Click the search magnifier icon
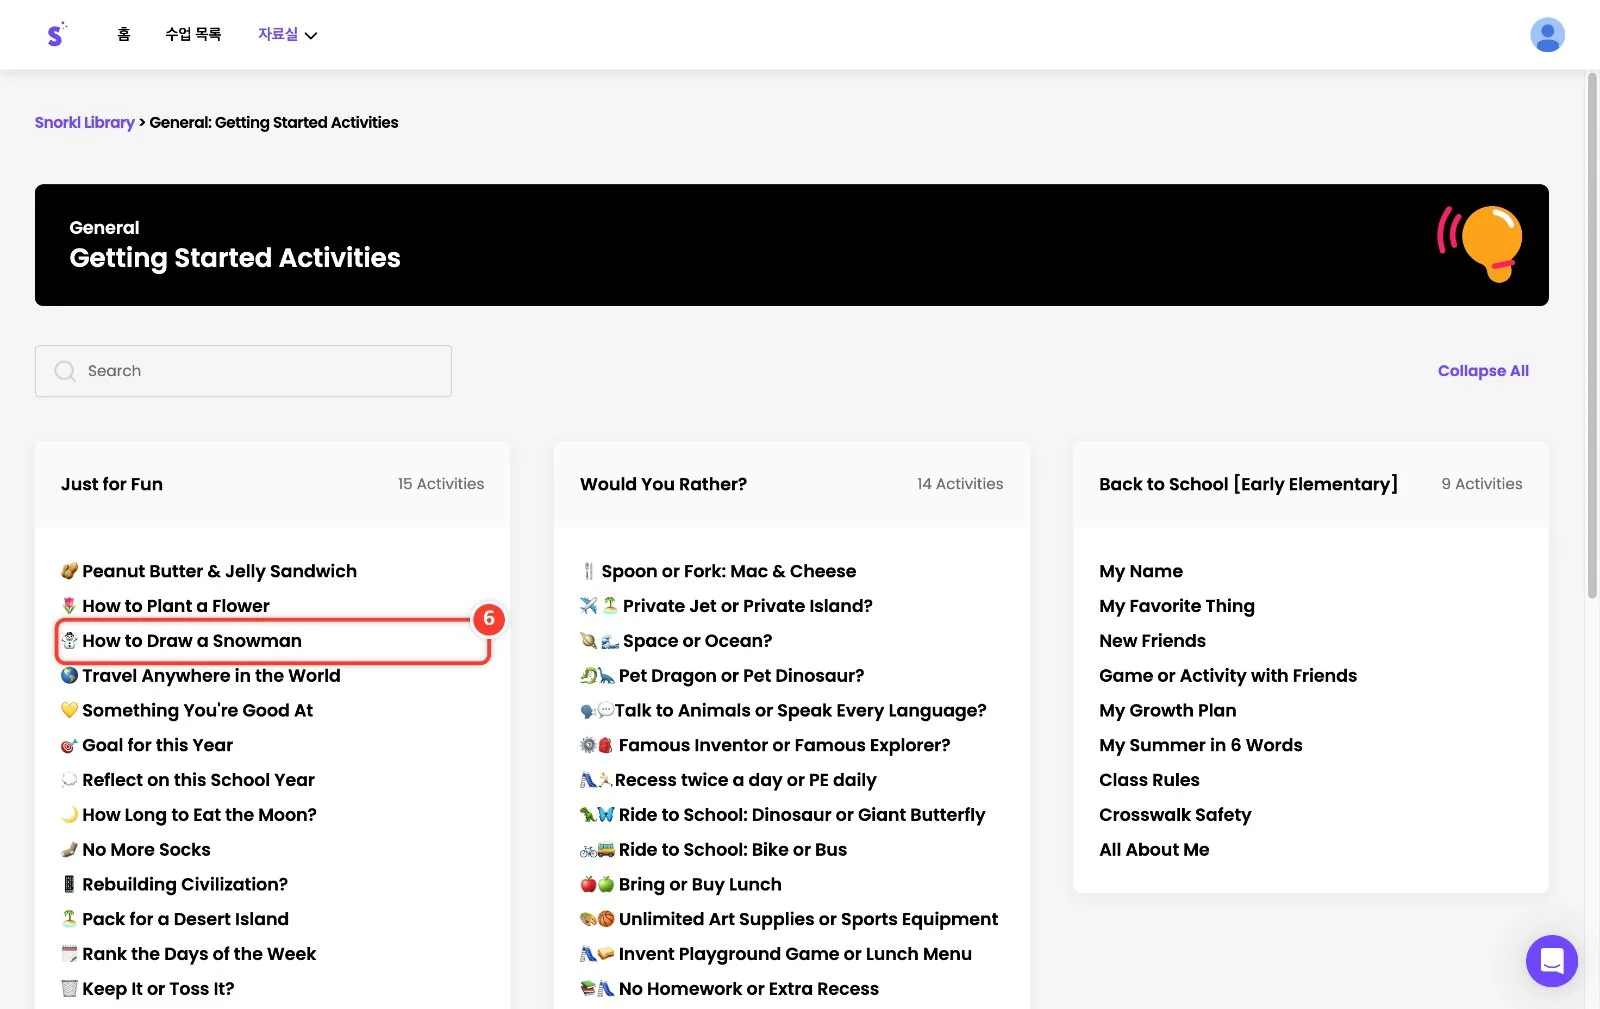The image size is (1600, 1009). pos(65,371)
